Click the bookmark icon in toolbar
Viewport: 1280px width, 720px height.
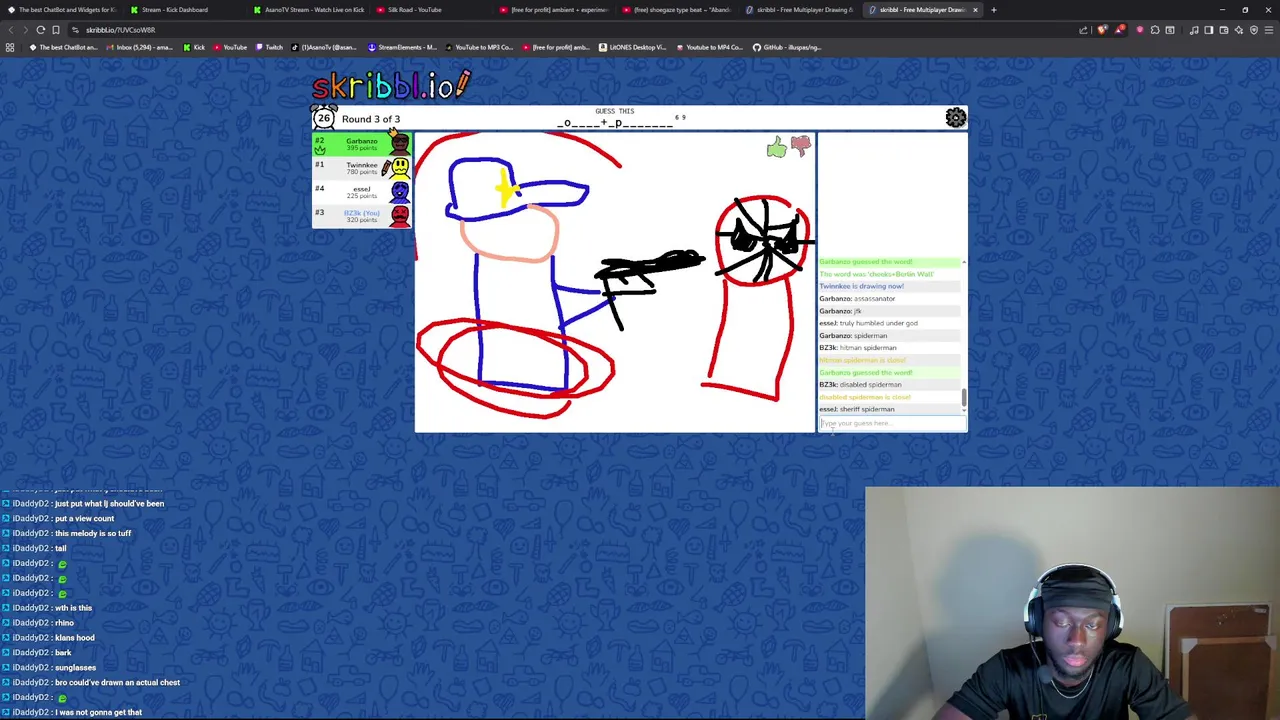(x=56, y=30)
